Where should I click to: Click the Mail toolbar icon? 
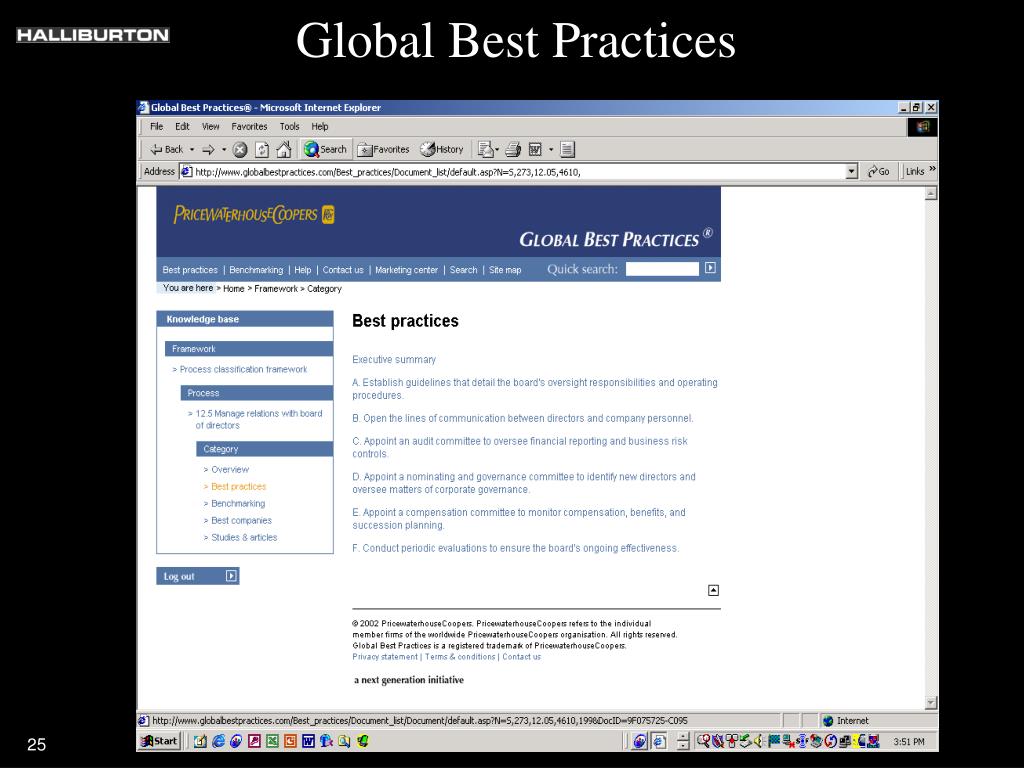pos(485,150)
